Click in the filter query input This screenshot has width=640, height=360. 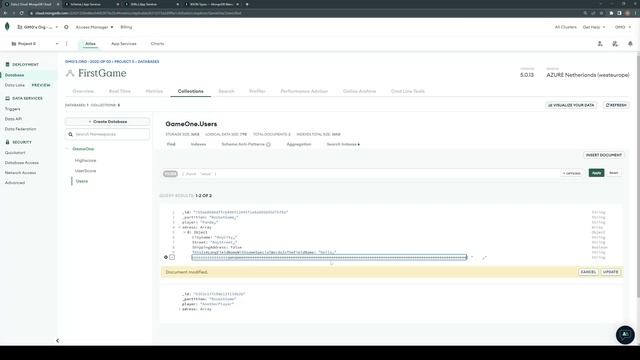(x=369, y=174)
